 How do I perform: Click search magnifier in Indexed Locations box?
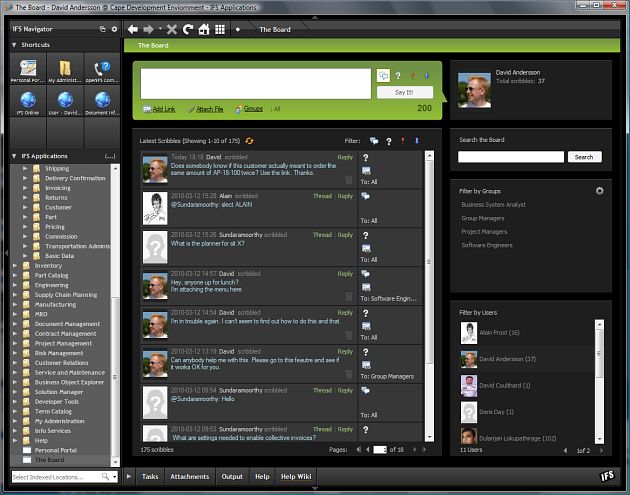(105, 477)
